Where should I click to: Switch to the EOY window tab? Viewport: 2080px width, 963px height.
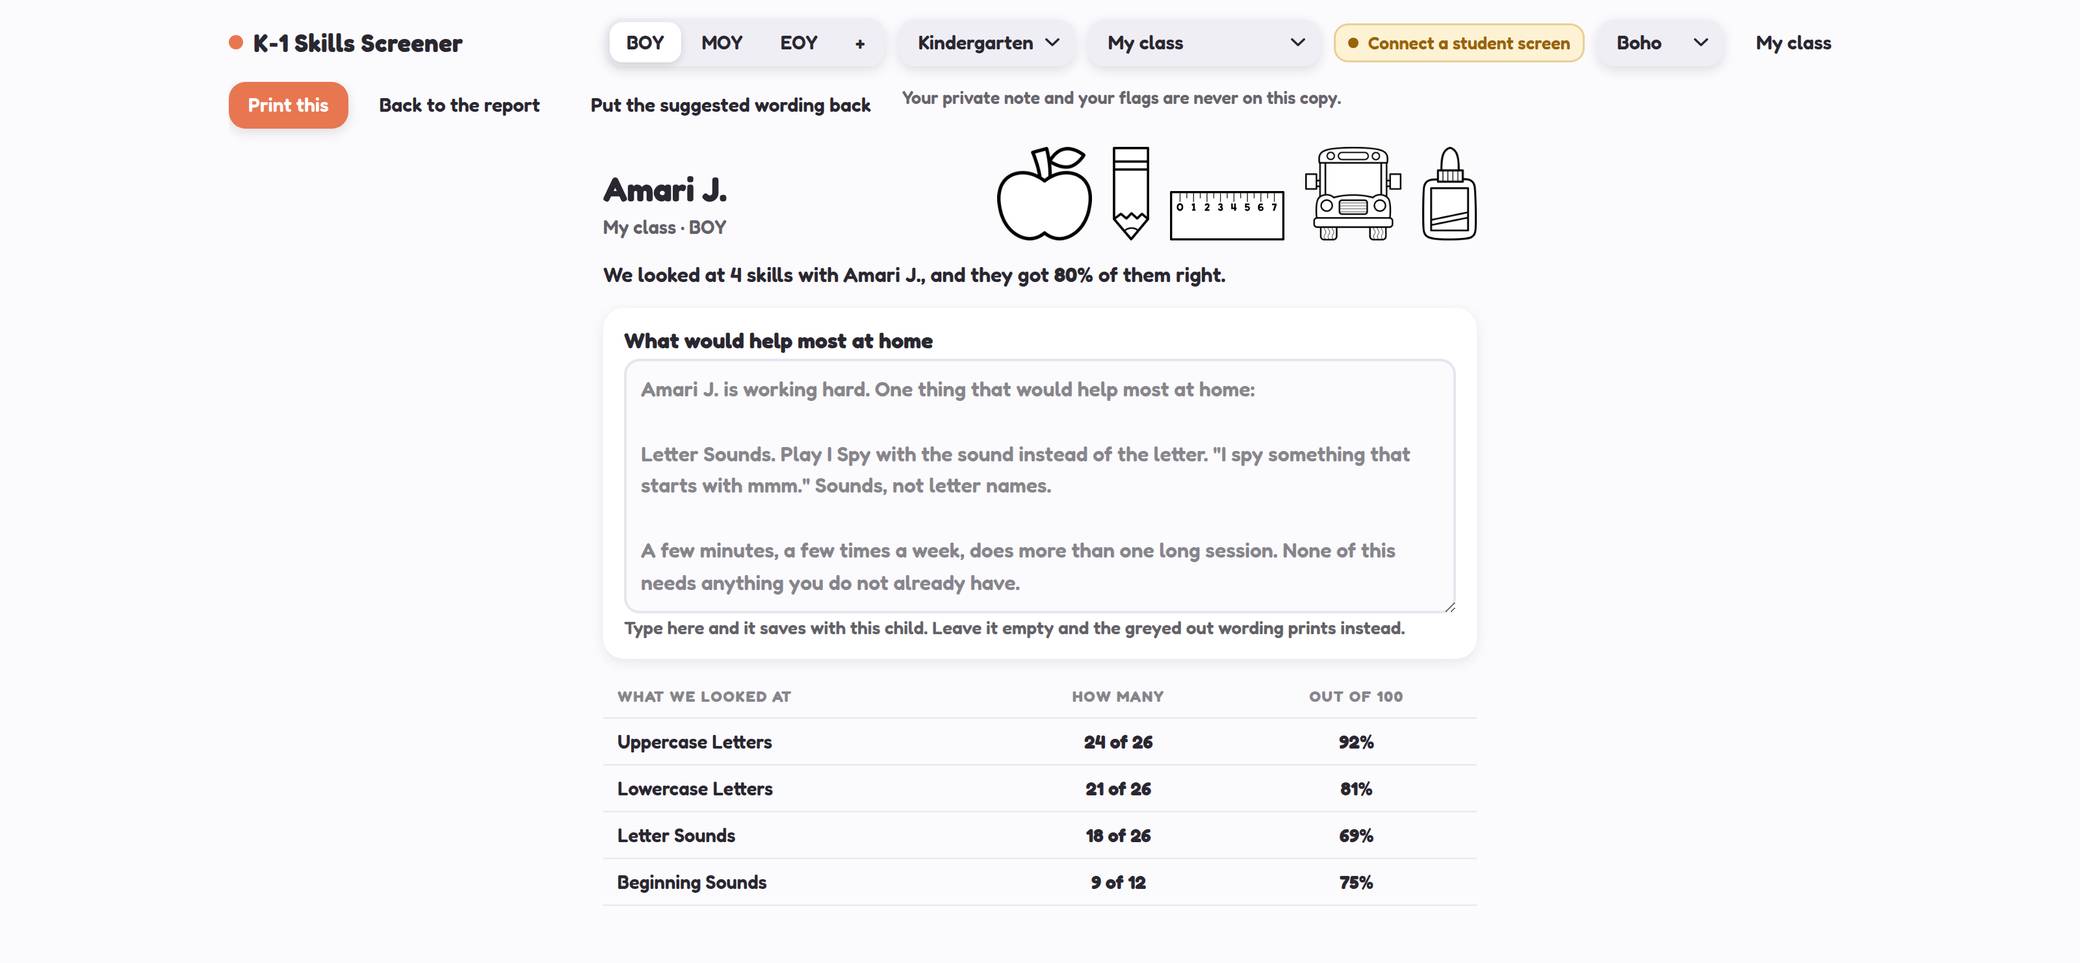point(799,43)
